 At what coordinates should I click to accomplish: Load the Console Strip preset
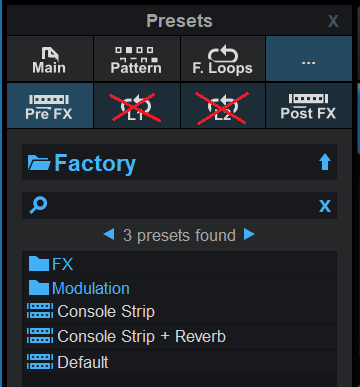(179, 312)
